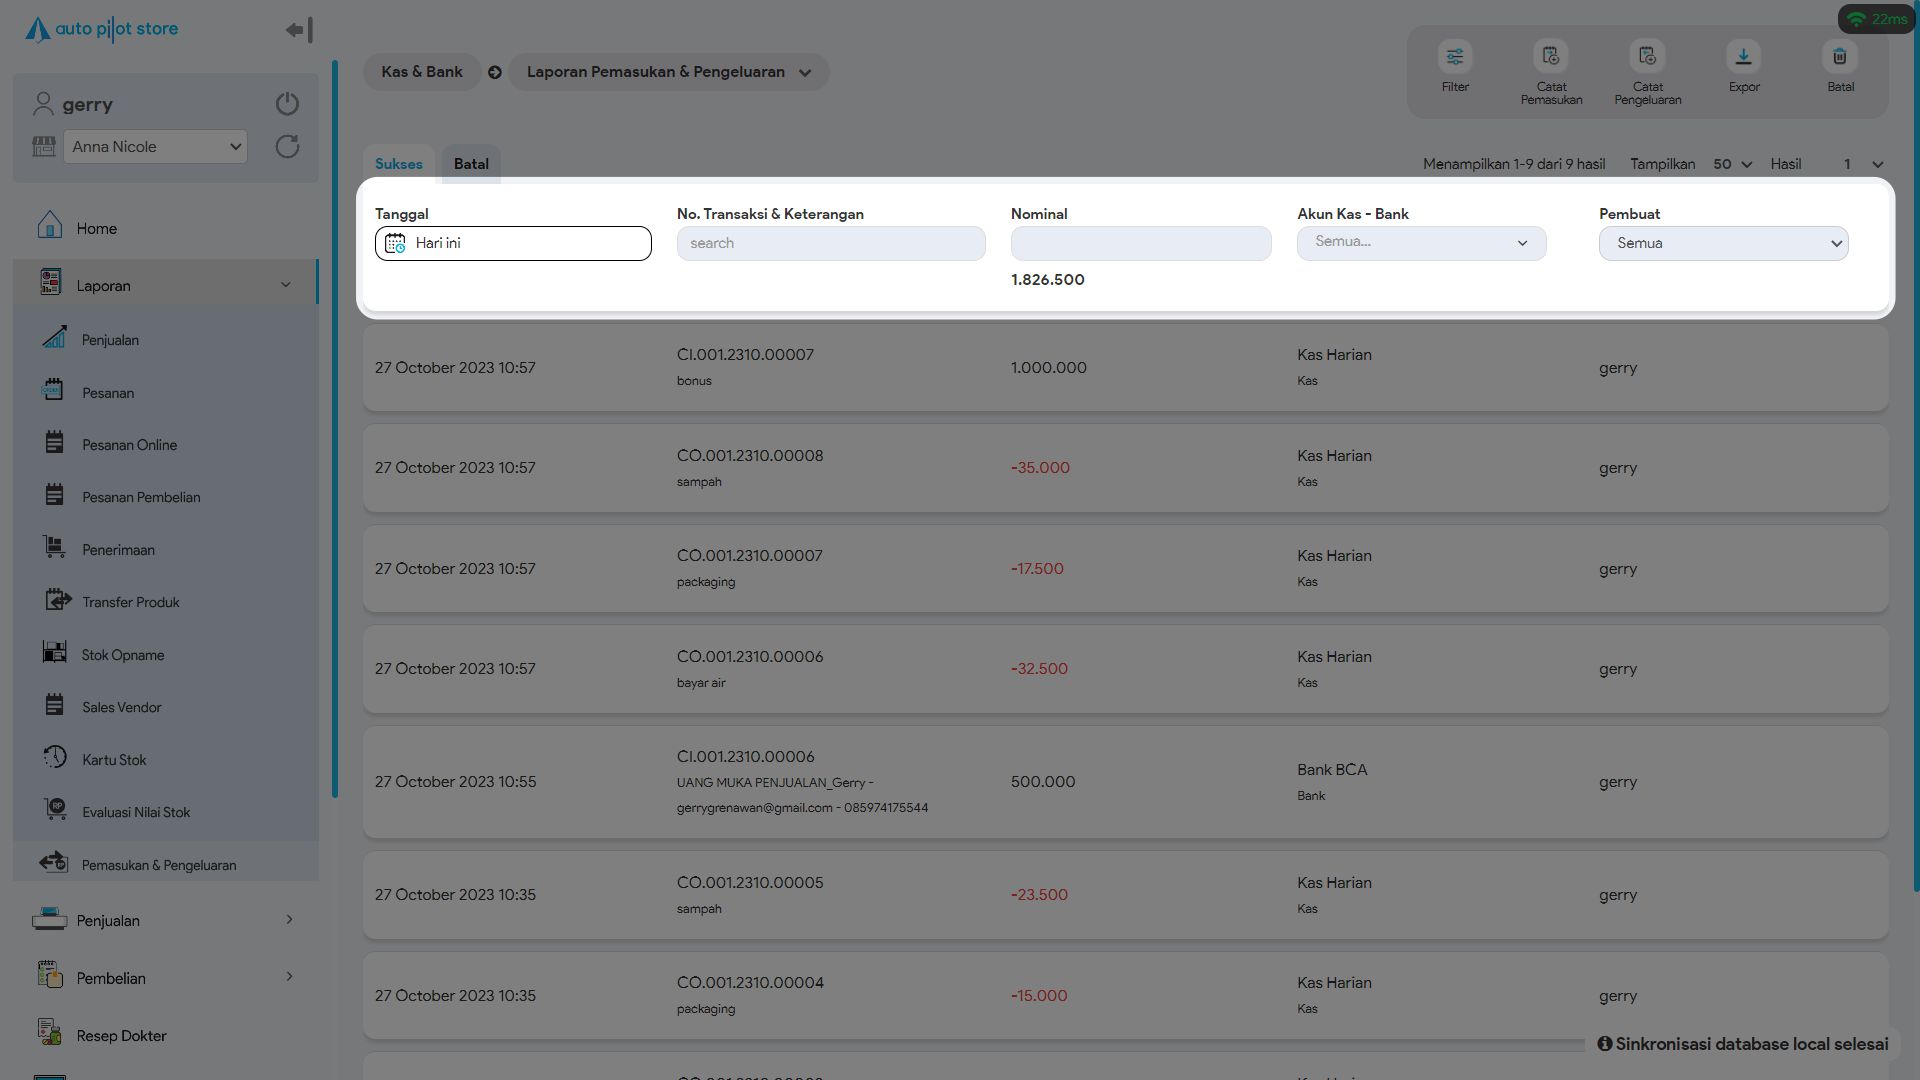This screenshot has width=1920, height=1080.
Task: Open Catat Pengeluaran record icon
Action: click(1647, 57)
